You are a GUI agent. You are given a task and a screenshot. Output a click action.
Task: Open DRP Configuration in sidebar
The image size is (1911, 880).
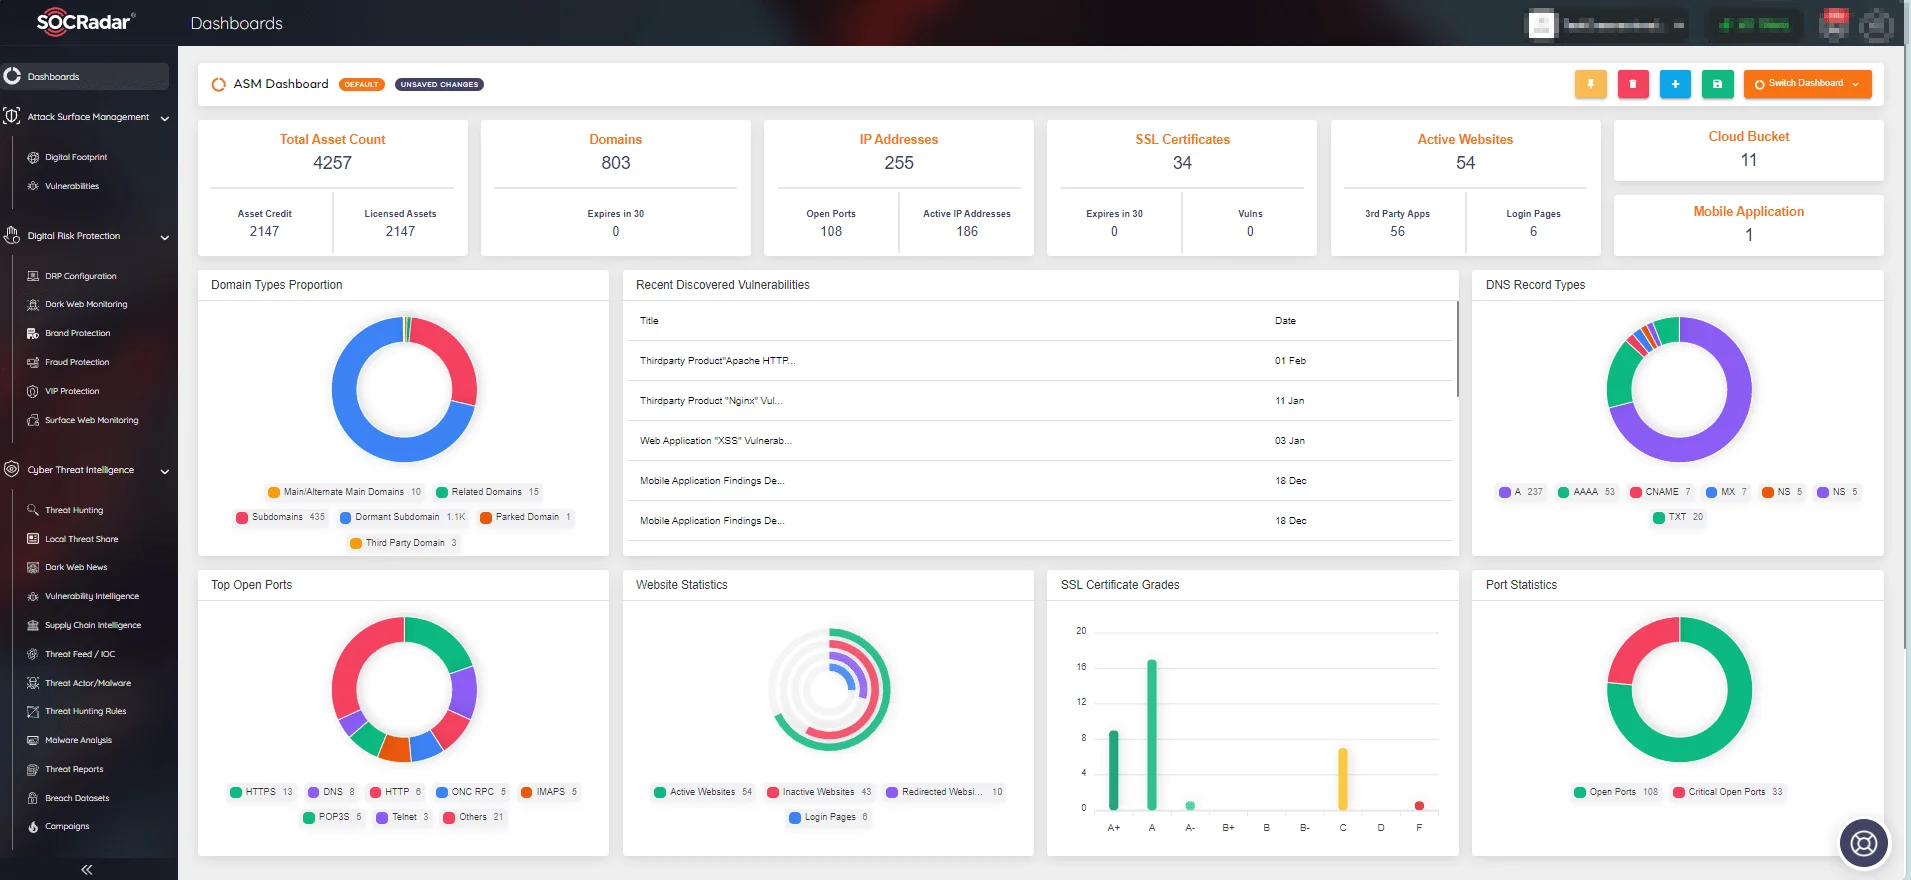81,276
